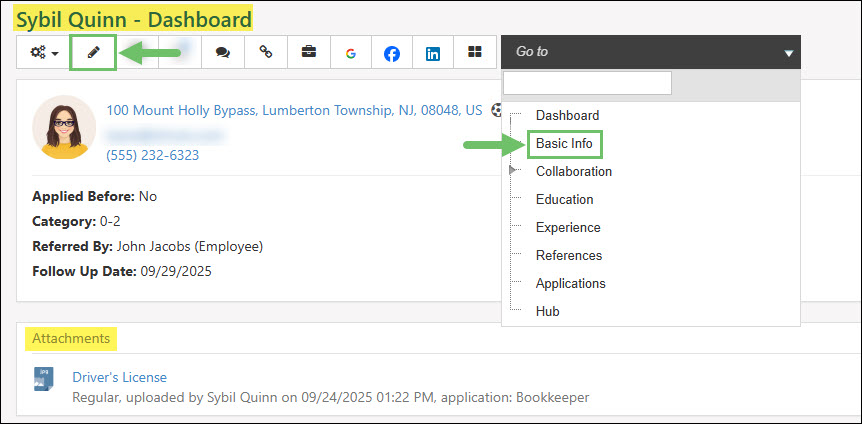
Task: Click the Applied Before: No text
Action: [95, 196]
